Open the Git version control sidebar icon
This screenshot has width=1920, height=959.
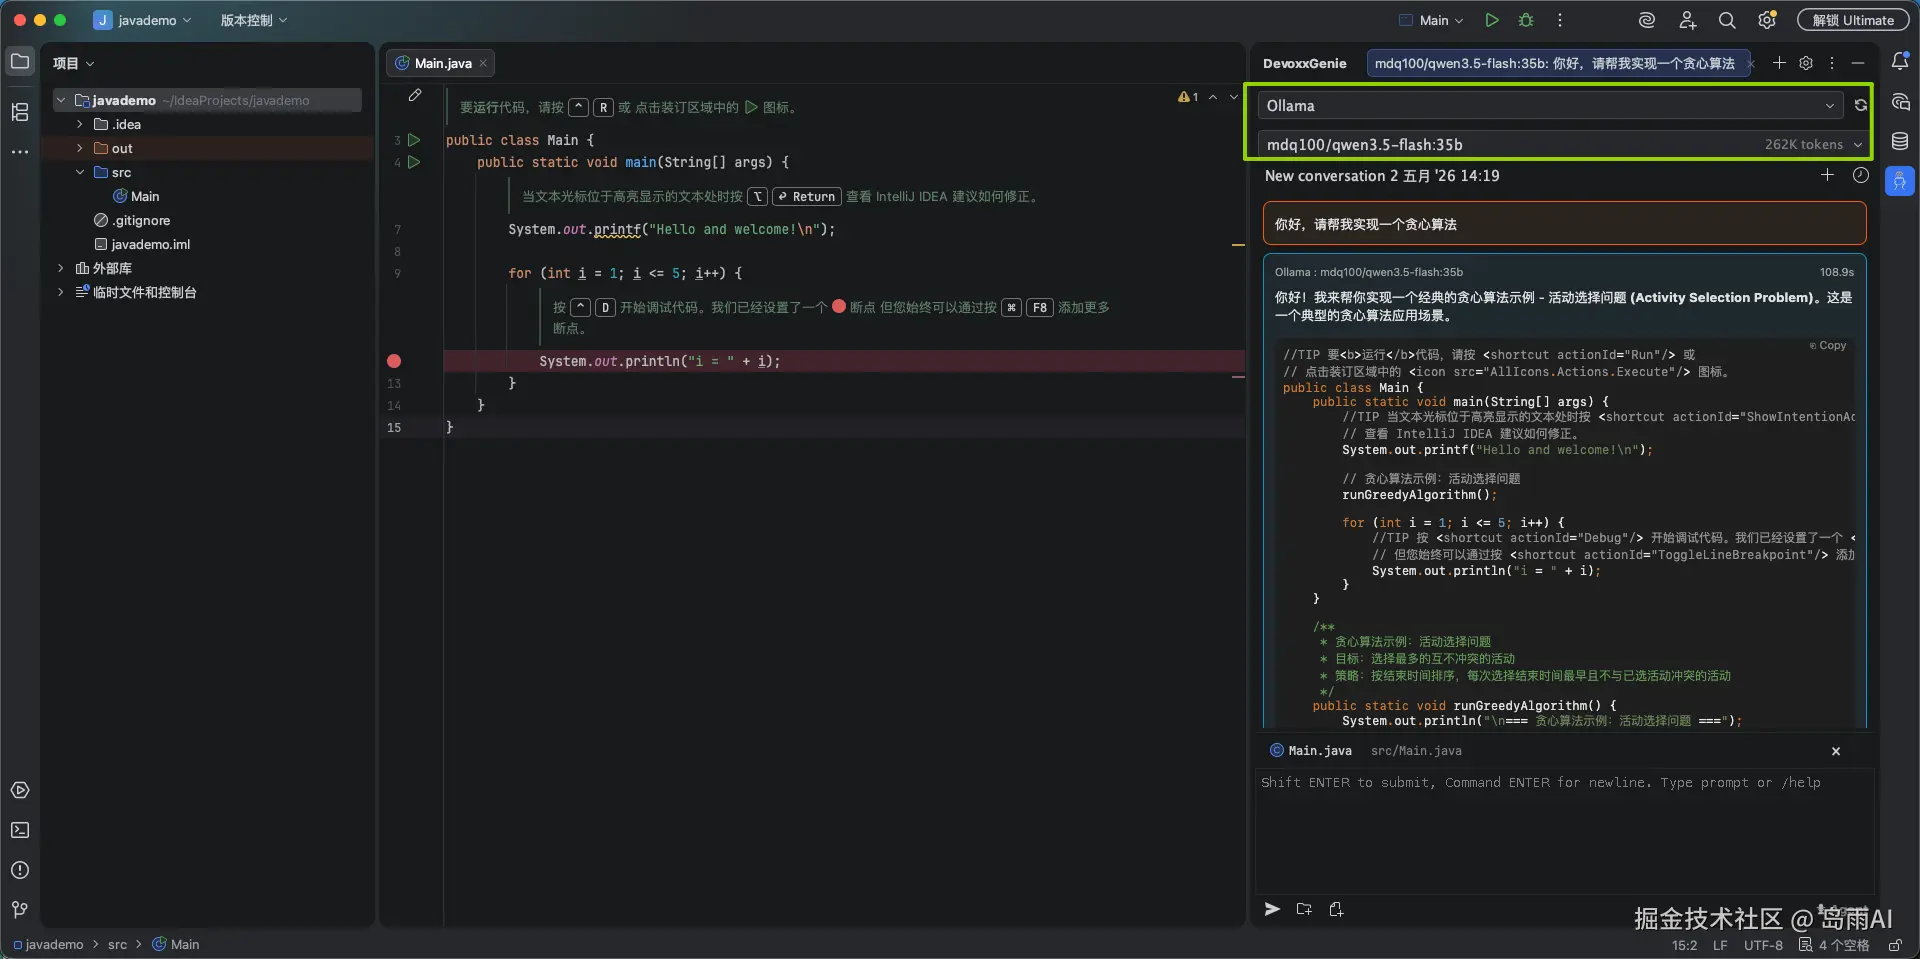20,910
